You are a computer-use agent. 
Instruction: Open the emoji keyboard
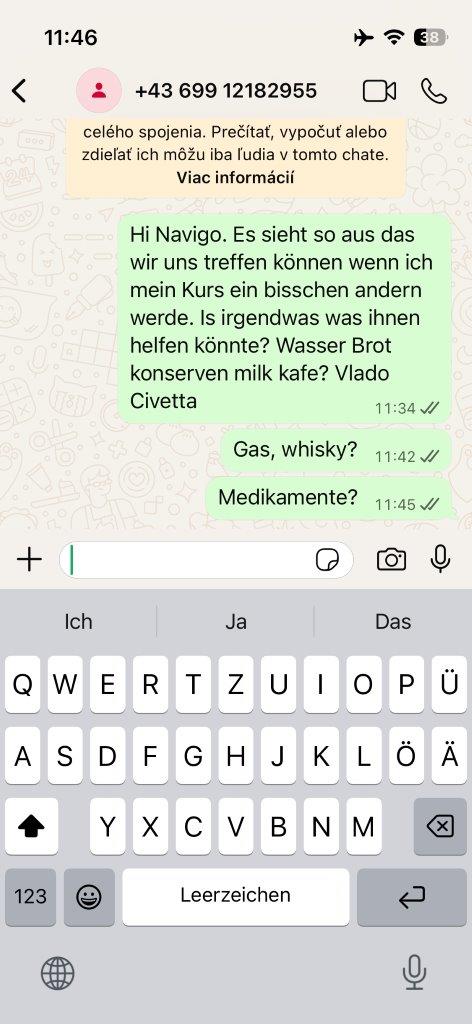89,897
